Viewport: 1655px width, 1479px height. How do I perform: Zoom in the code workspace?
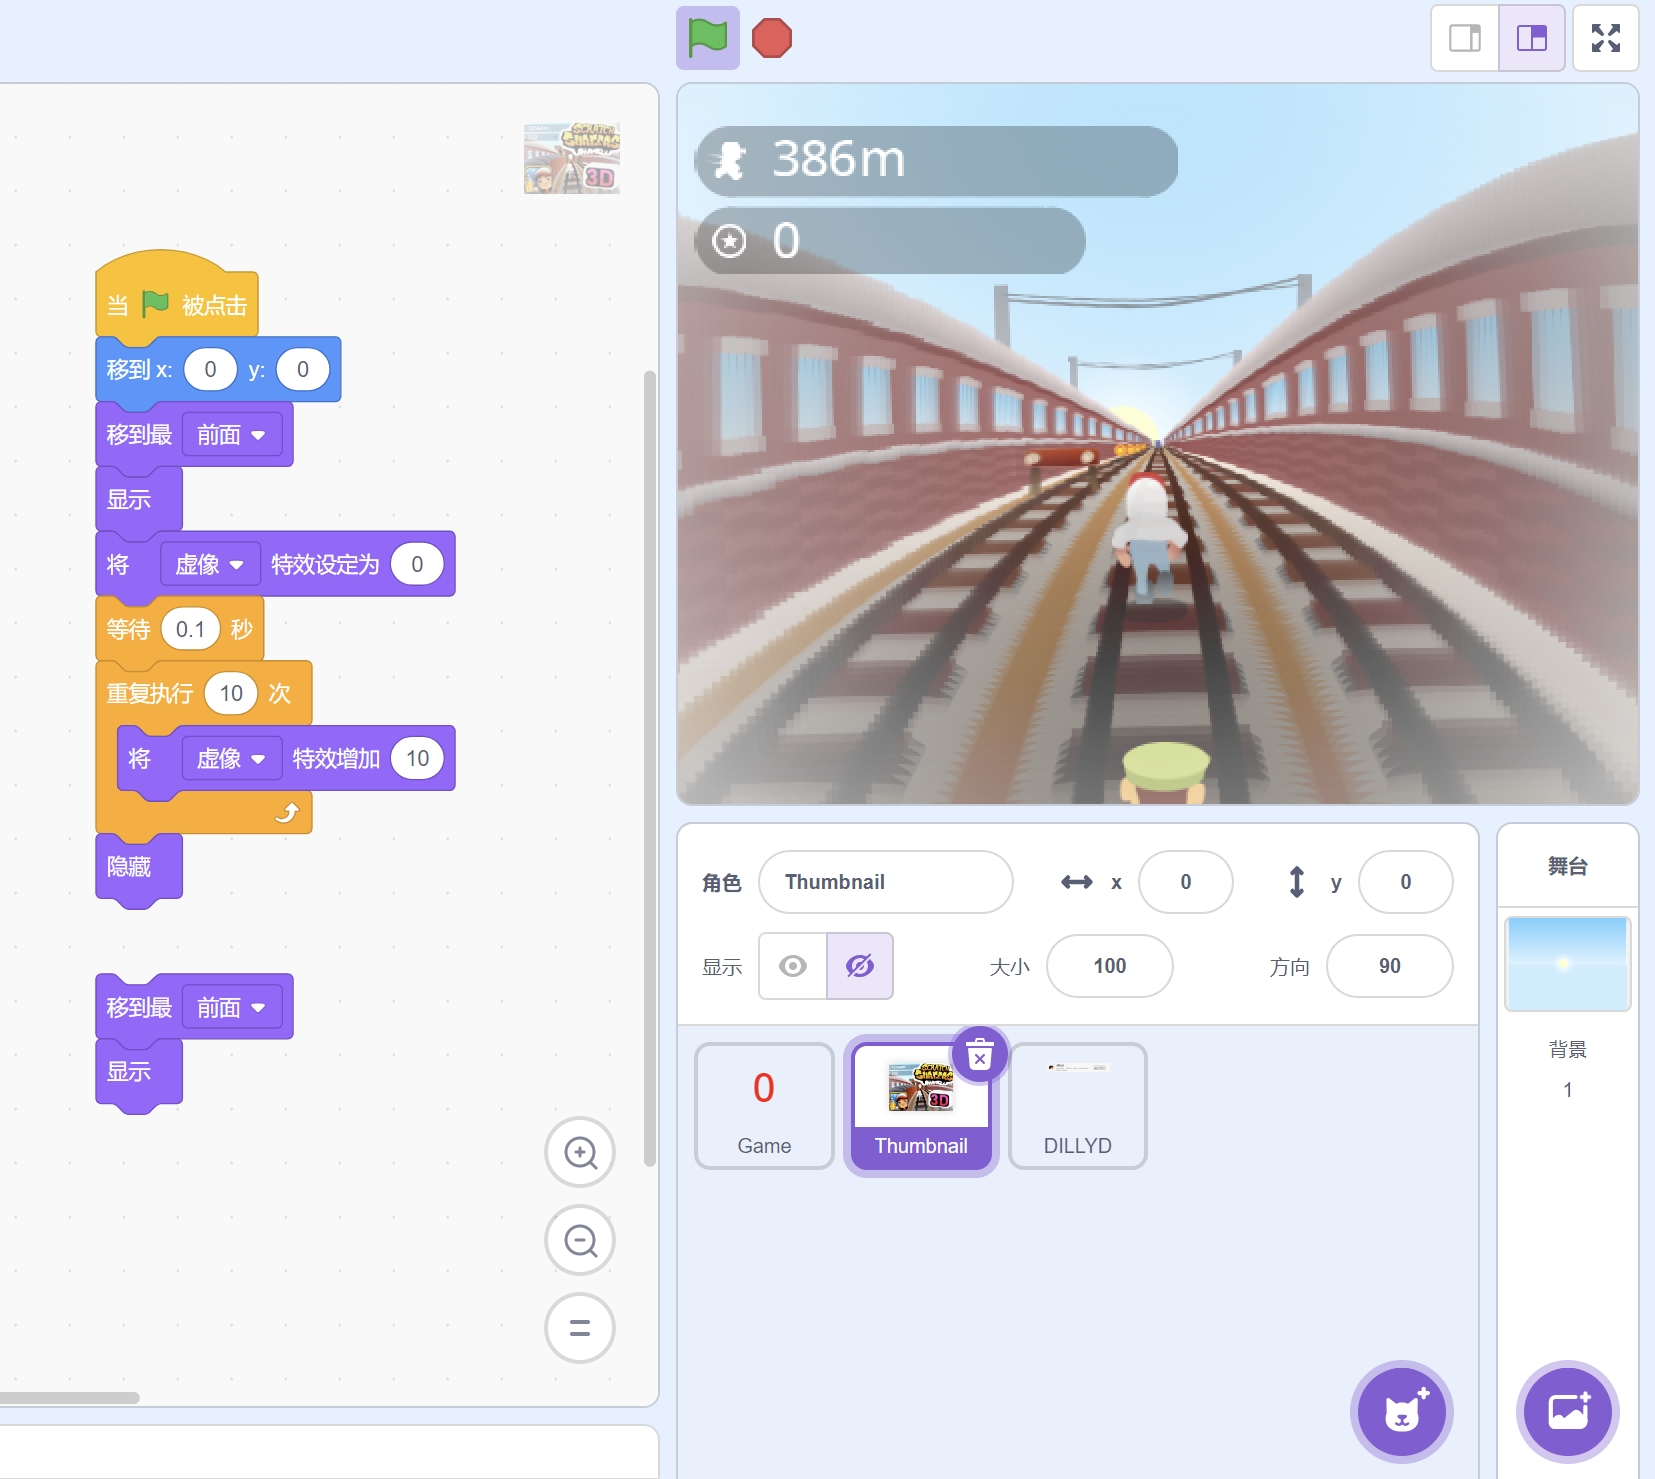point(580,1152)
